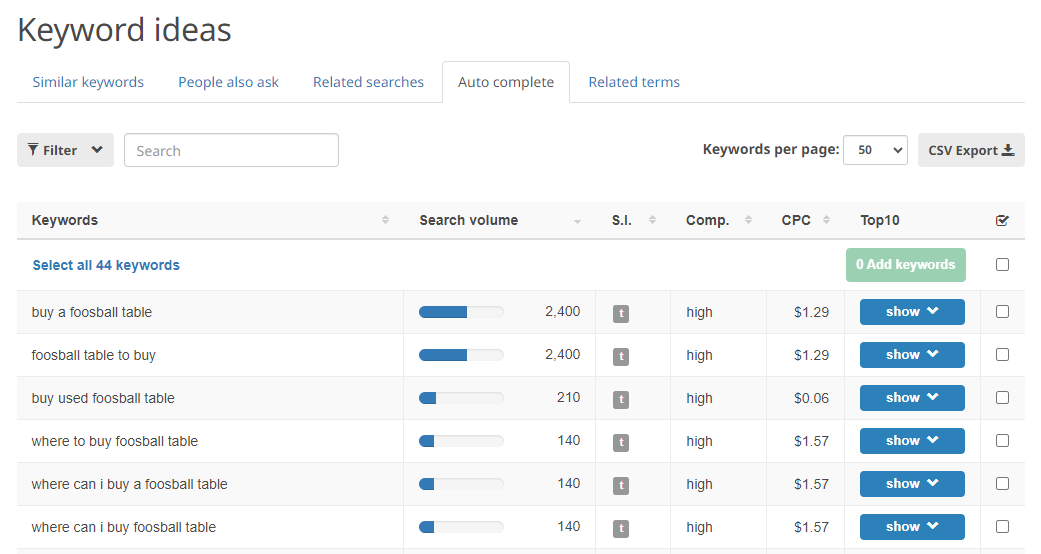The image size is (1041, 554).
Task: Select checkbox for 'where can i buy foosball table'
Action: (x=1002, y=527)
